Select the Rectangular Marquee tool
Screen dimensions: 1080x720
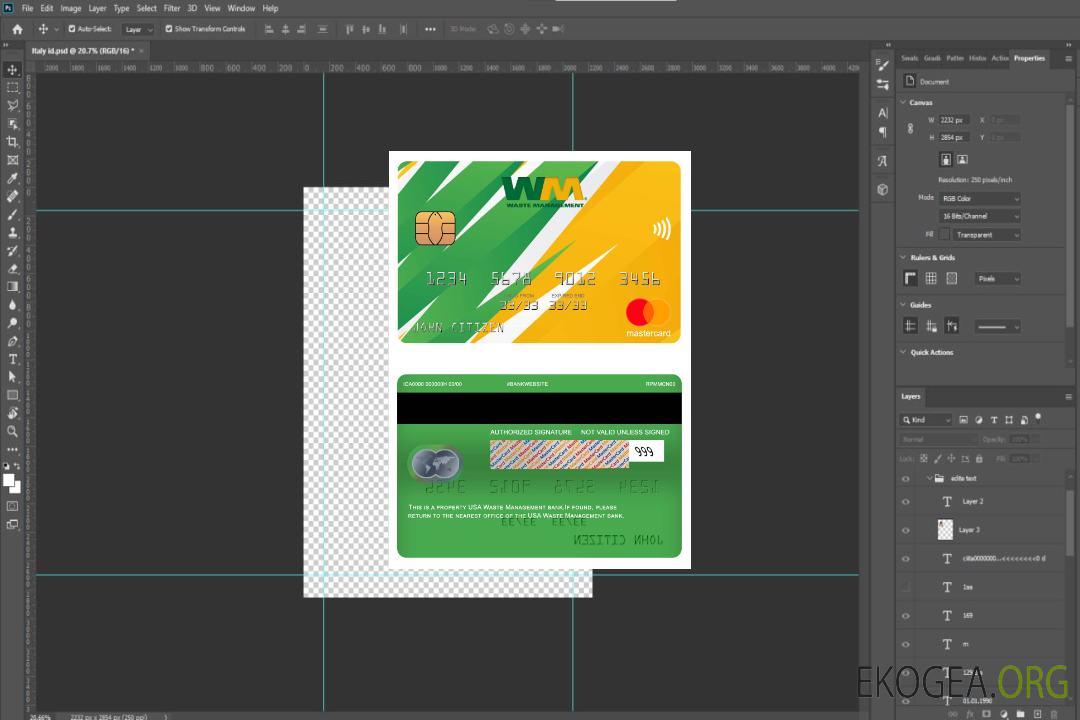[12, 88]
